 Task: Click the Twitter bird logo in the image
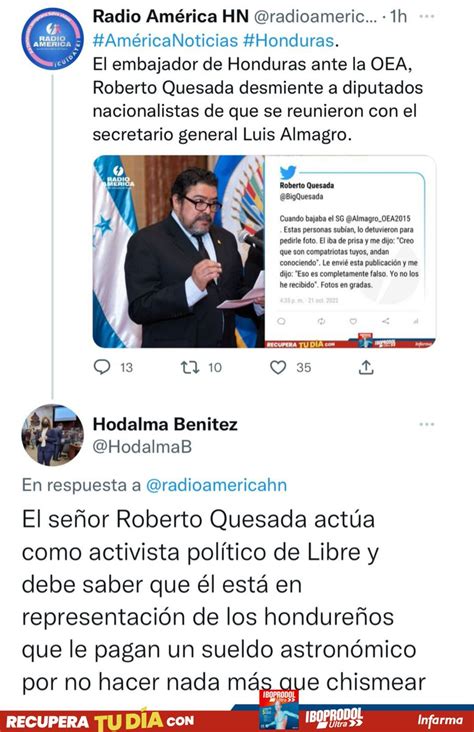click(x=288, y=172)
